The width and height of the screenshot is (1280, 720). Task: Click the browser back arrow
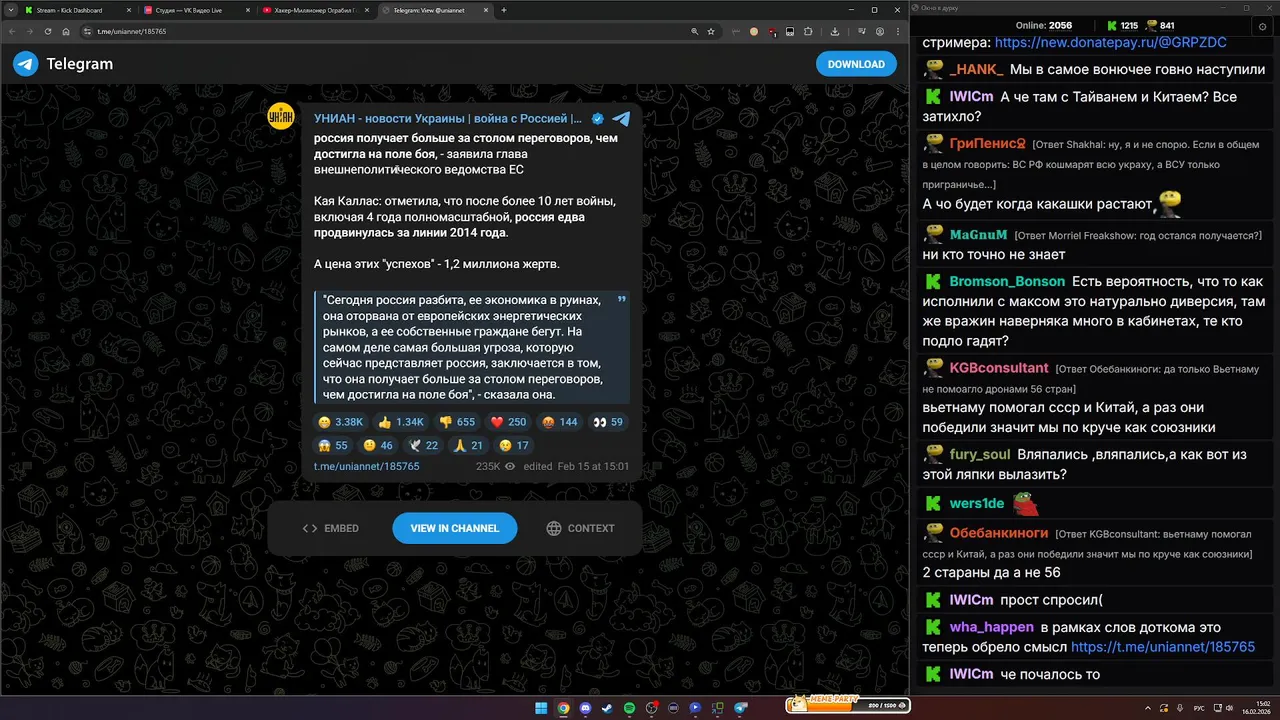point(13,31)
